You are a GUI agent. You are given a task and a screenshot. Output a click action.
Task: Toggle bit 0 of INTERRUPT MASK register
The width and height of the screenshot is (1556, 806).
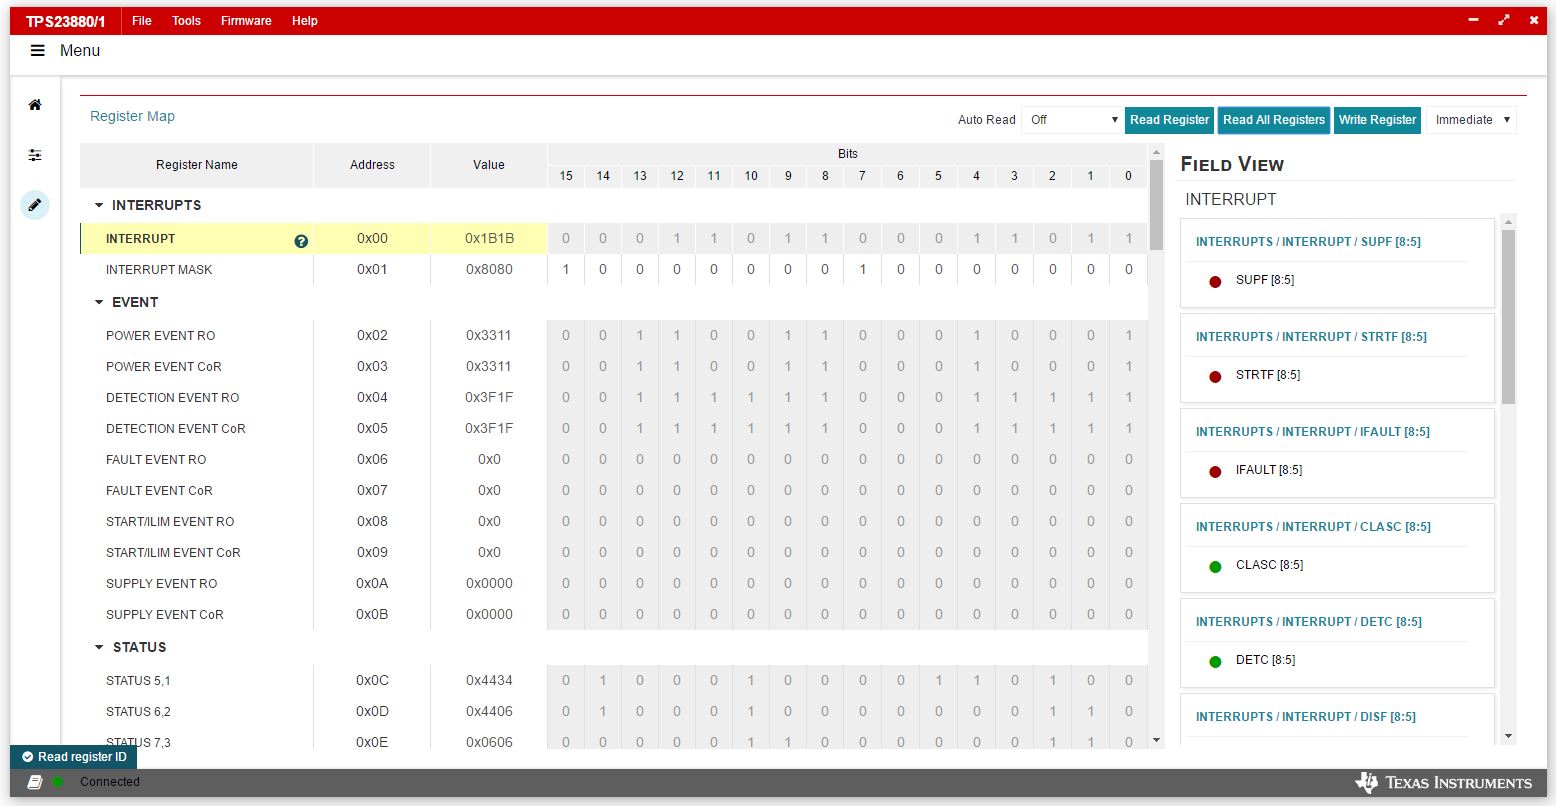coord(1129,270)
